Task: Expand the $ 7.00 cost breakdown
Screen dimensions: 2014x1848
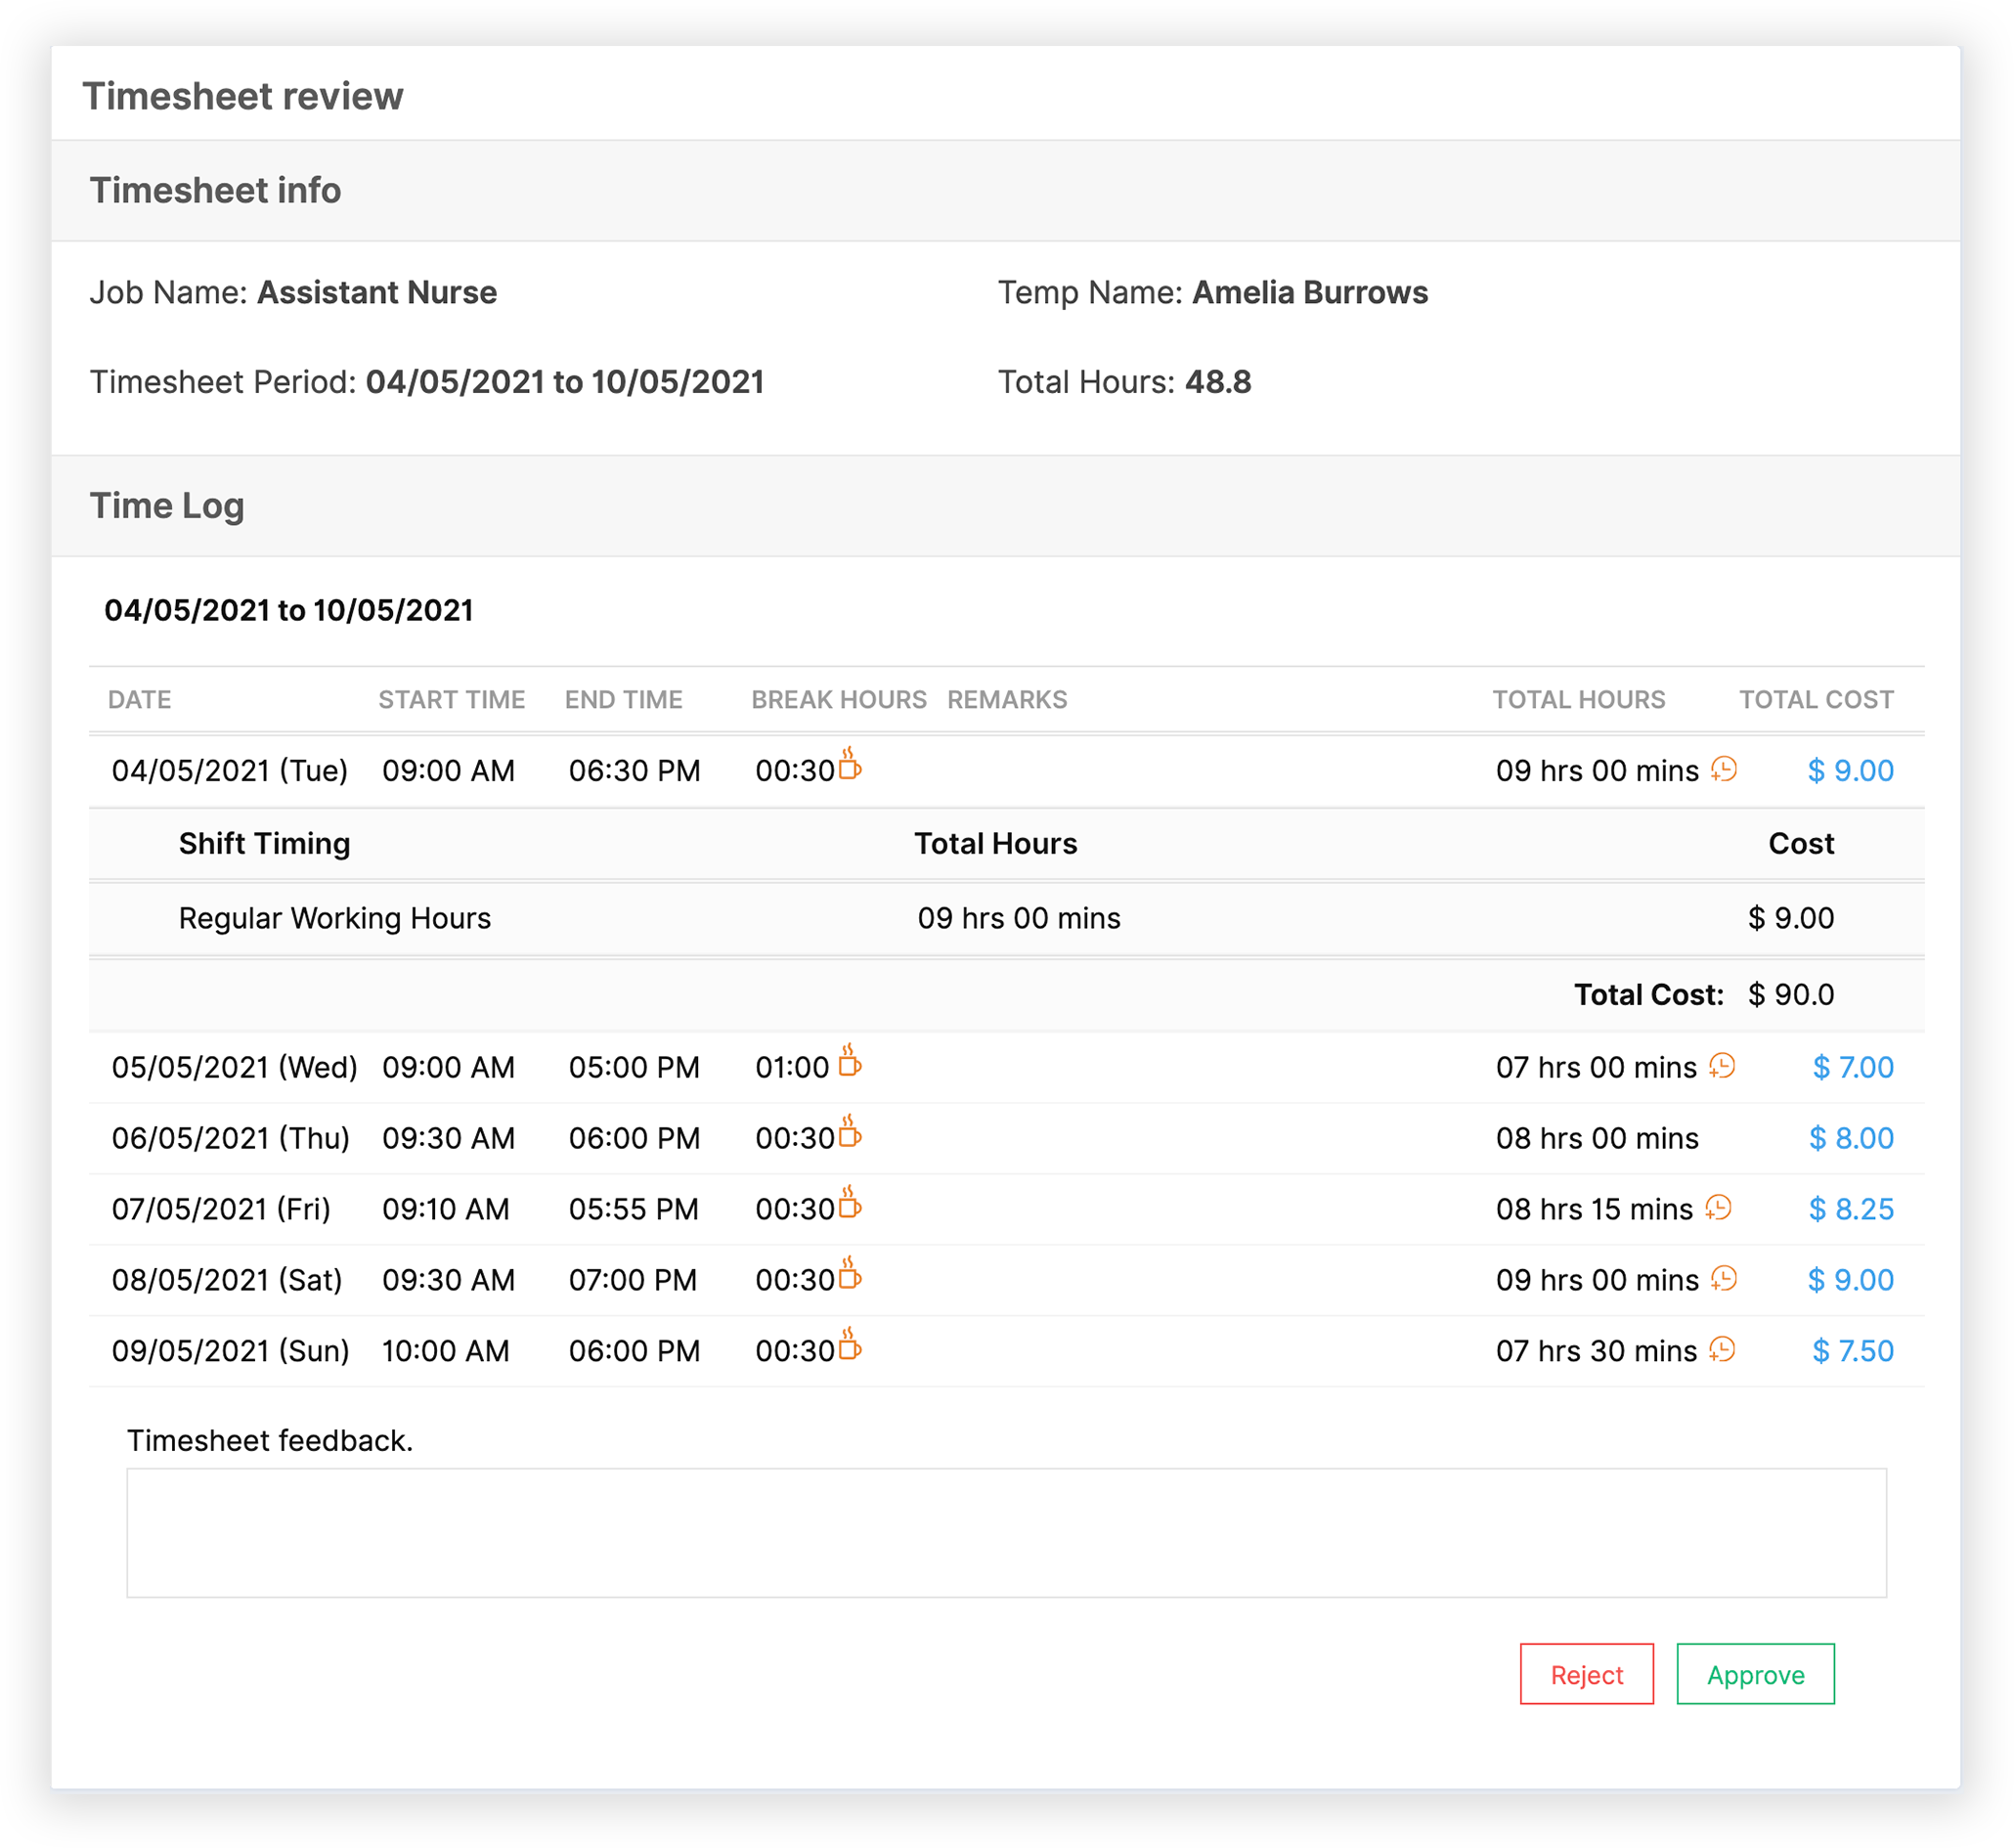Action: point(1852,1068)
